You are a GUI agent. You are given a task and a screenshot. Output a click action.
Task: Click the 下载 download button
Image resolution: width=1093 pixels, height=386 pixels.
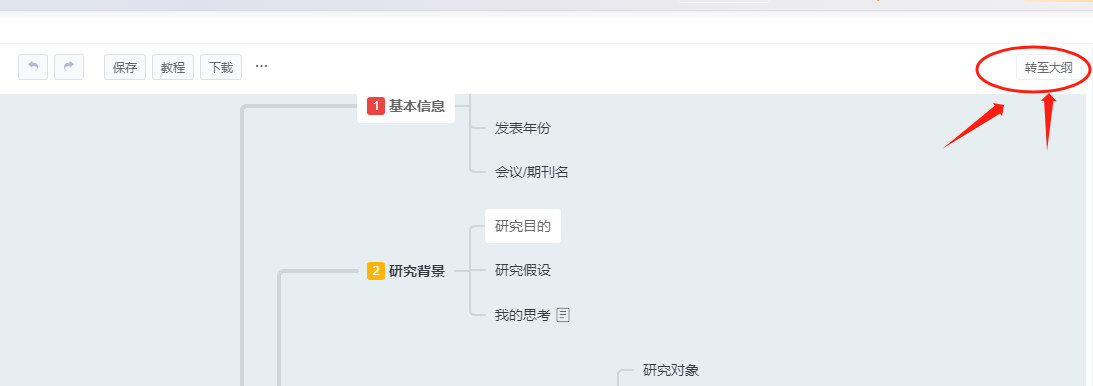(x=221, y=68)
